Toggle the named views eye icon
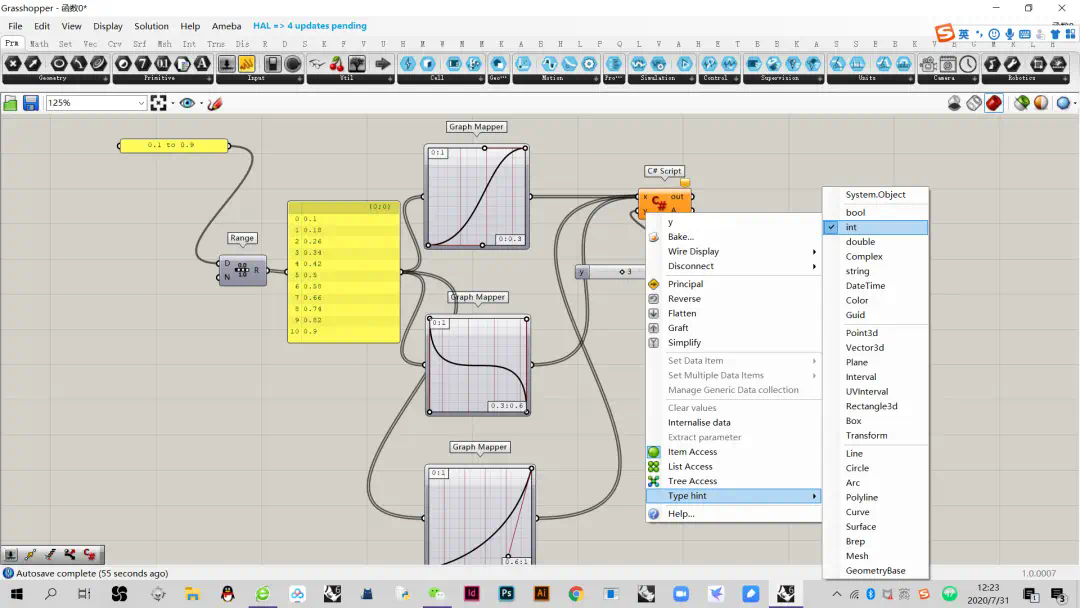 (x=187, y=103)
